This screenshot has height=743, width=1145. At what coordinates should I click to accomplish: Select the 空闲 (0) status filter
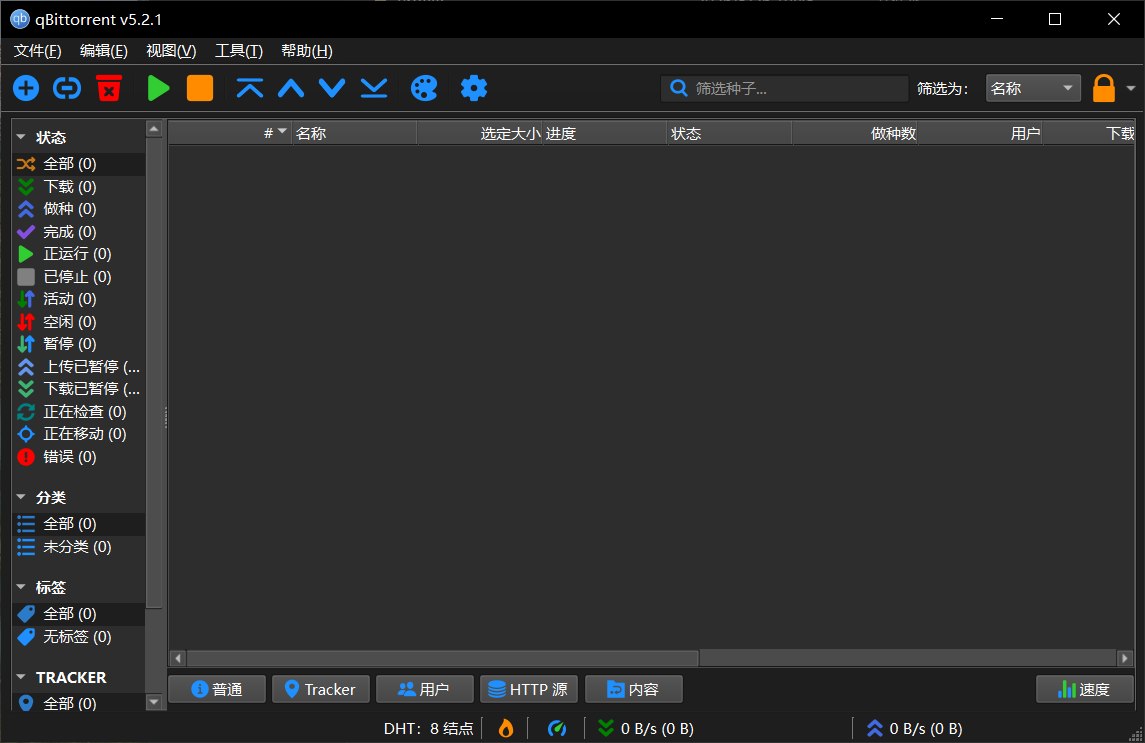click(x=79, y=321)
